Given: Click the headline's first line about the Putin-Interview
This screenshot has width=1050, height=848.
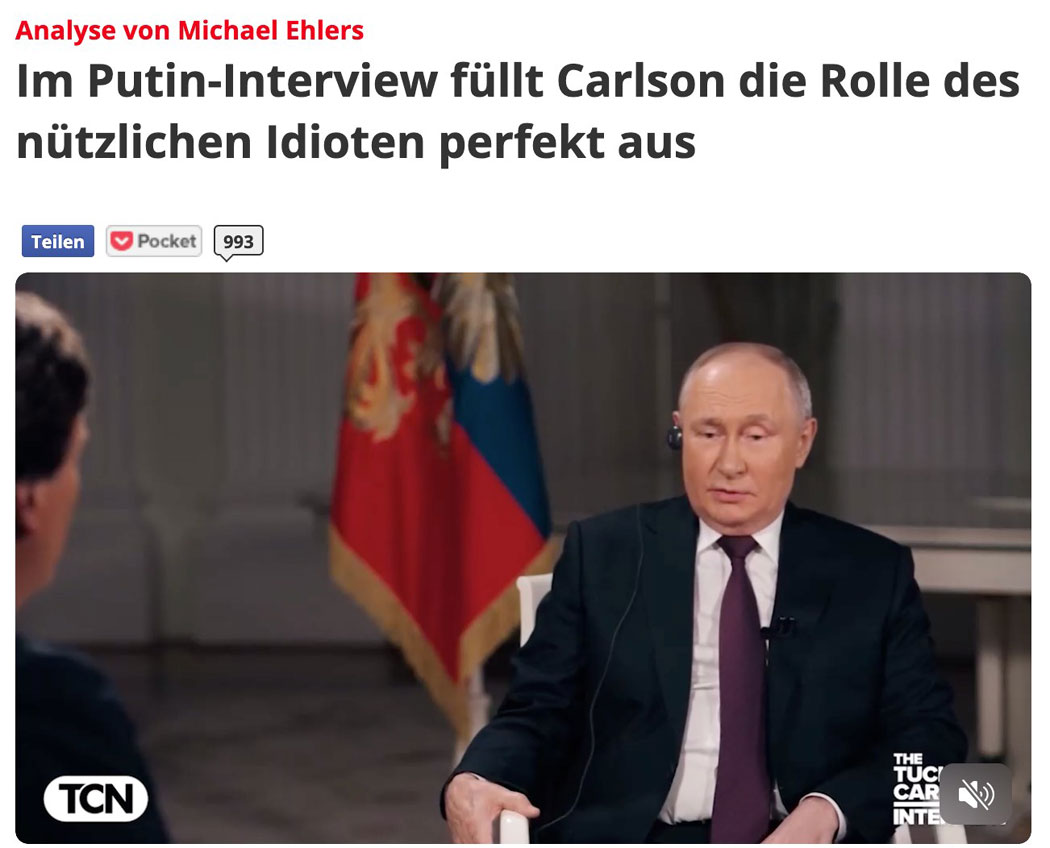Looking at the screenshot, I should pyautogui.click(x=518, y=80).
